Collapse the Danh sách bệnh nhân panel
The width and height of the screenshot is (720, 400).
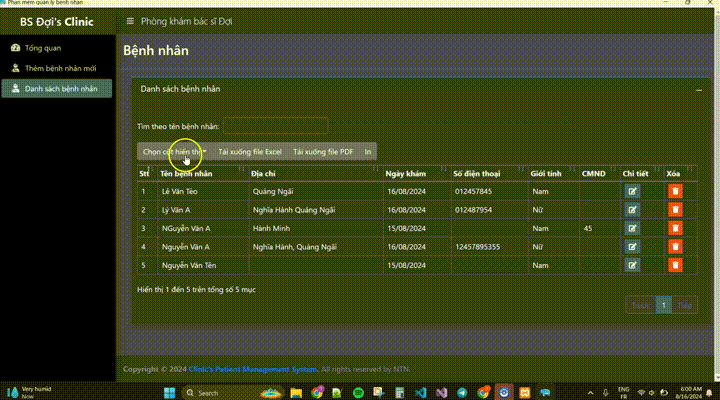point(698,90)
